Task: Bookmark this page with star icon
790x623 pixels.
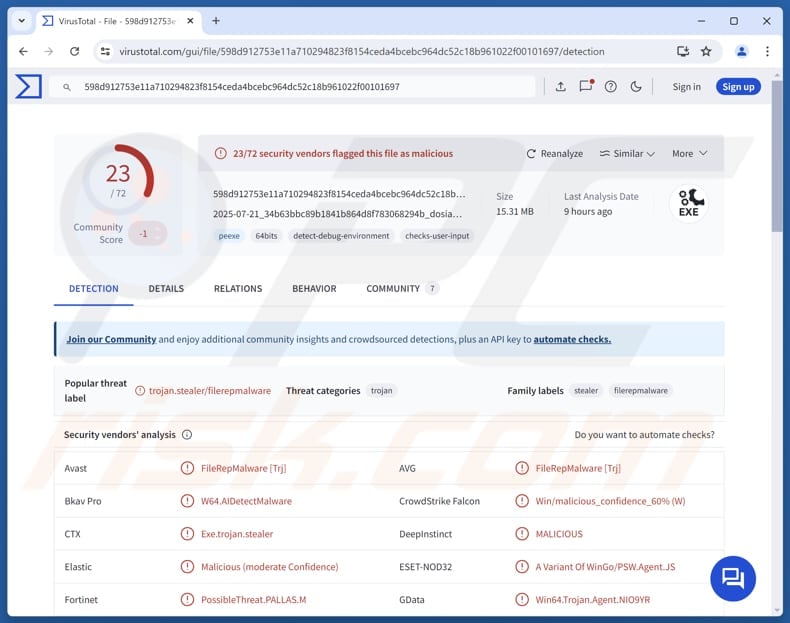Action: coord(706,51)
